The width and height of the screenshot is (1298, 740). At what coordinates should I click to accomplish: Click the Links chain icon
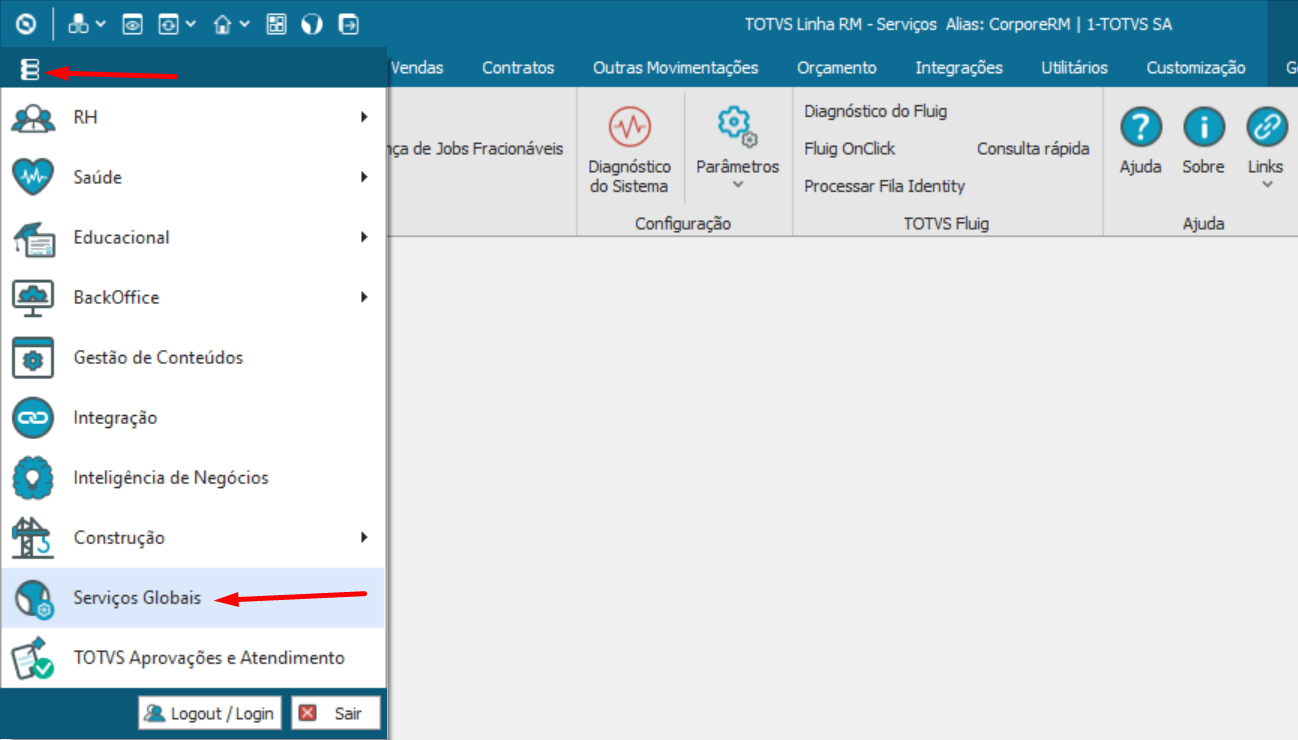click(1266, 128)
